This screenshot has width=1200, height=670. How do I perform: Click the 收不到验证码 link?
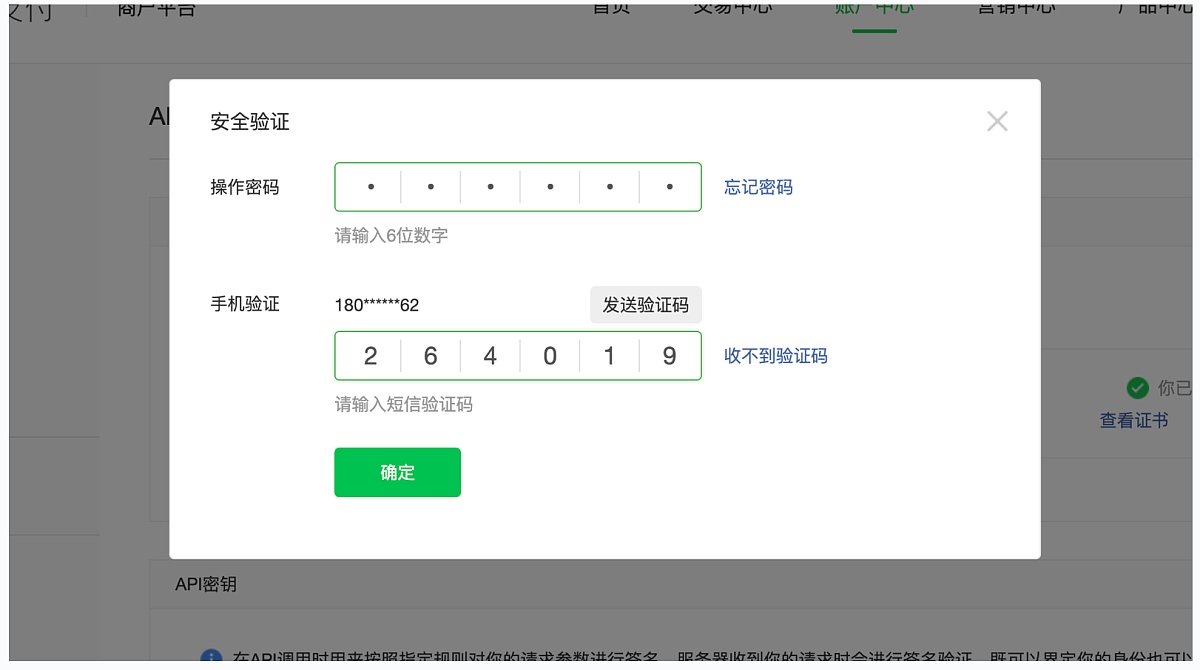776,356
